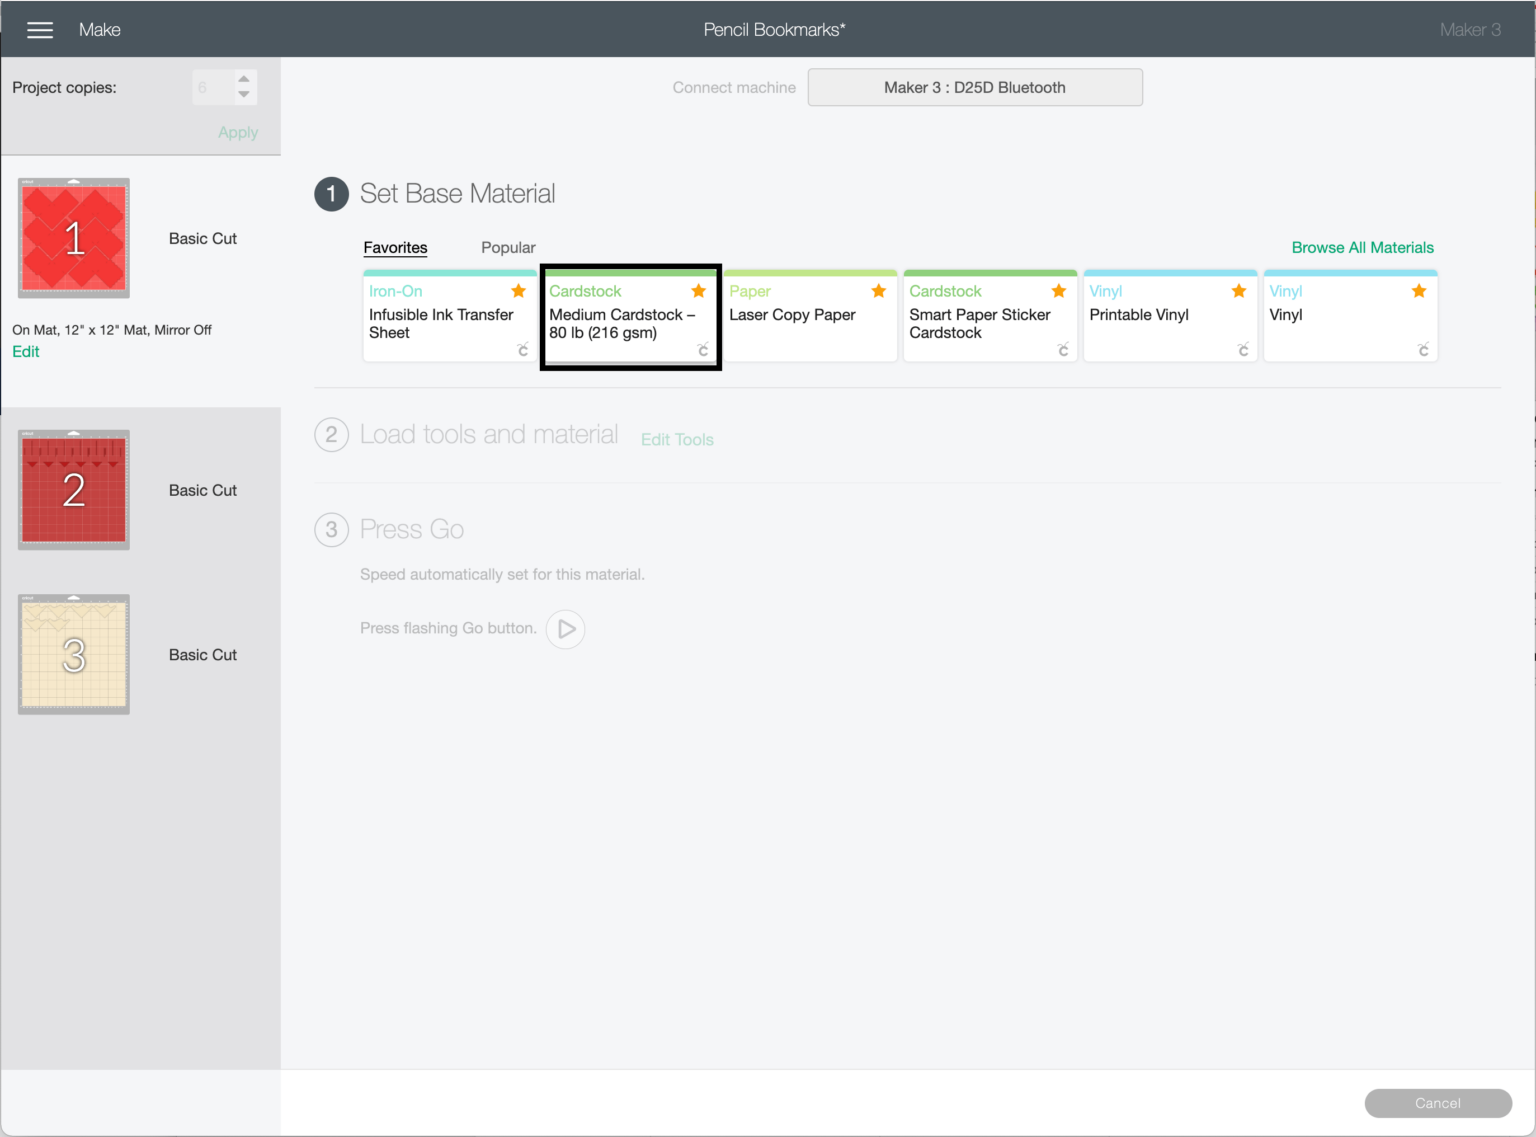
Task: Toggle favorite star on Medium Cardstock
Action: (x=698, y=291)
